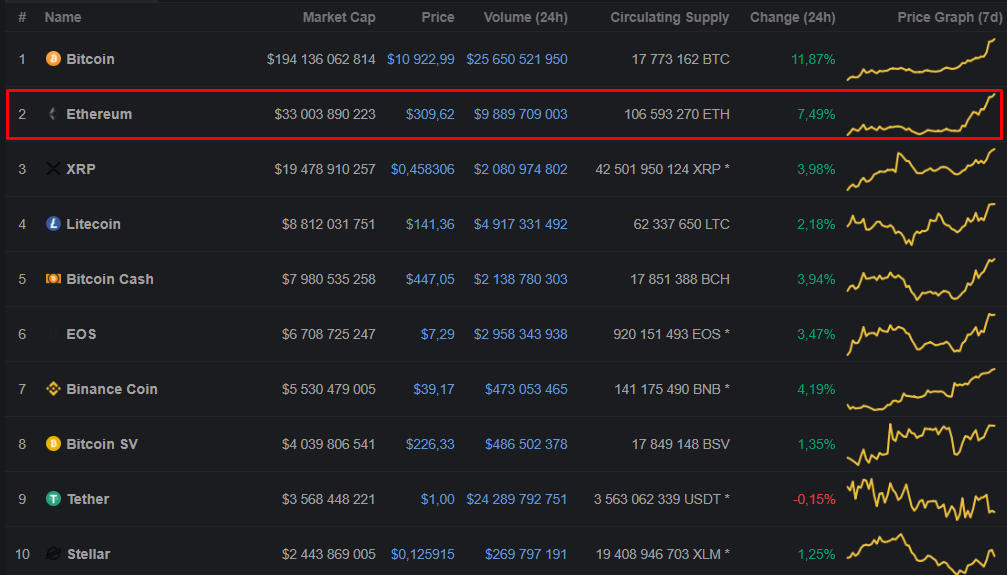Click XRP price $0,458306

tap(423, 169)
